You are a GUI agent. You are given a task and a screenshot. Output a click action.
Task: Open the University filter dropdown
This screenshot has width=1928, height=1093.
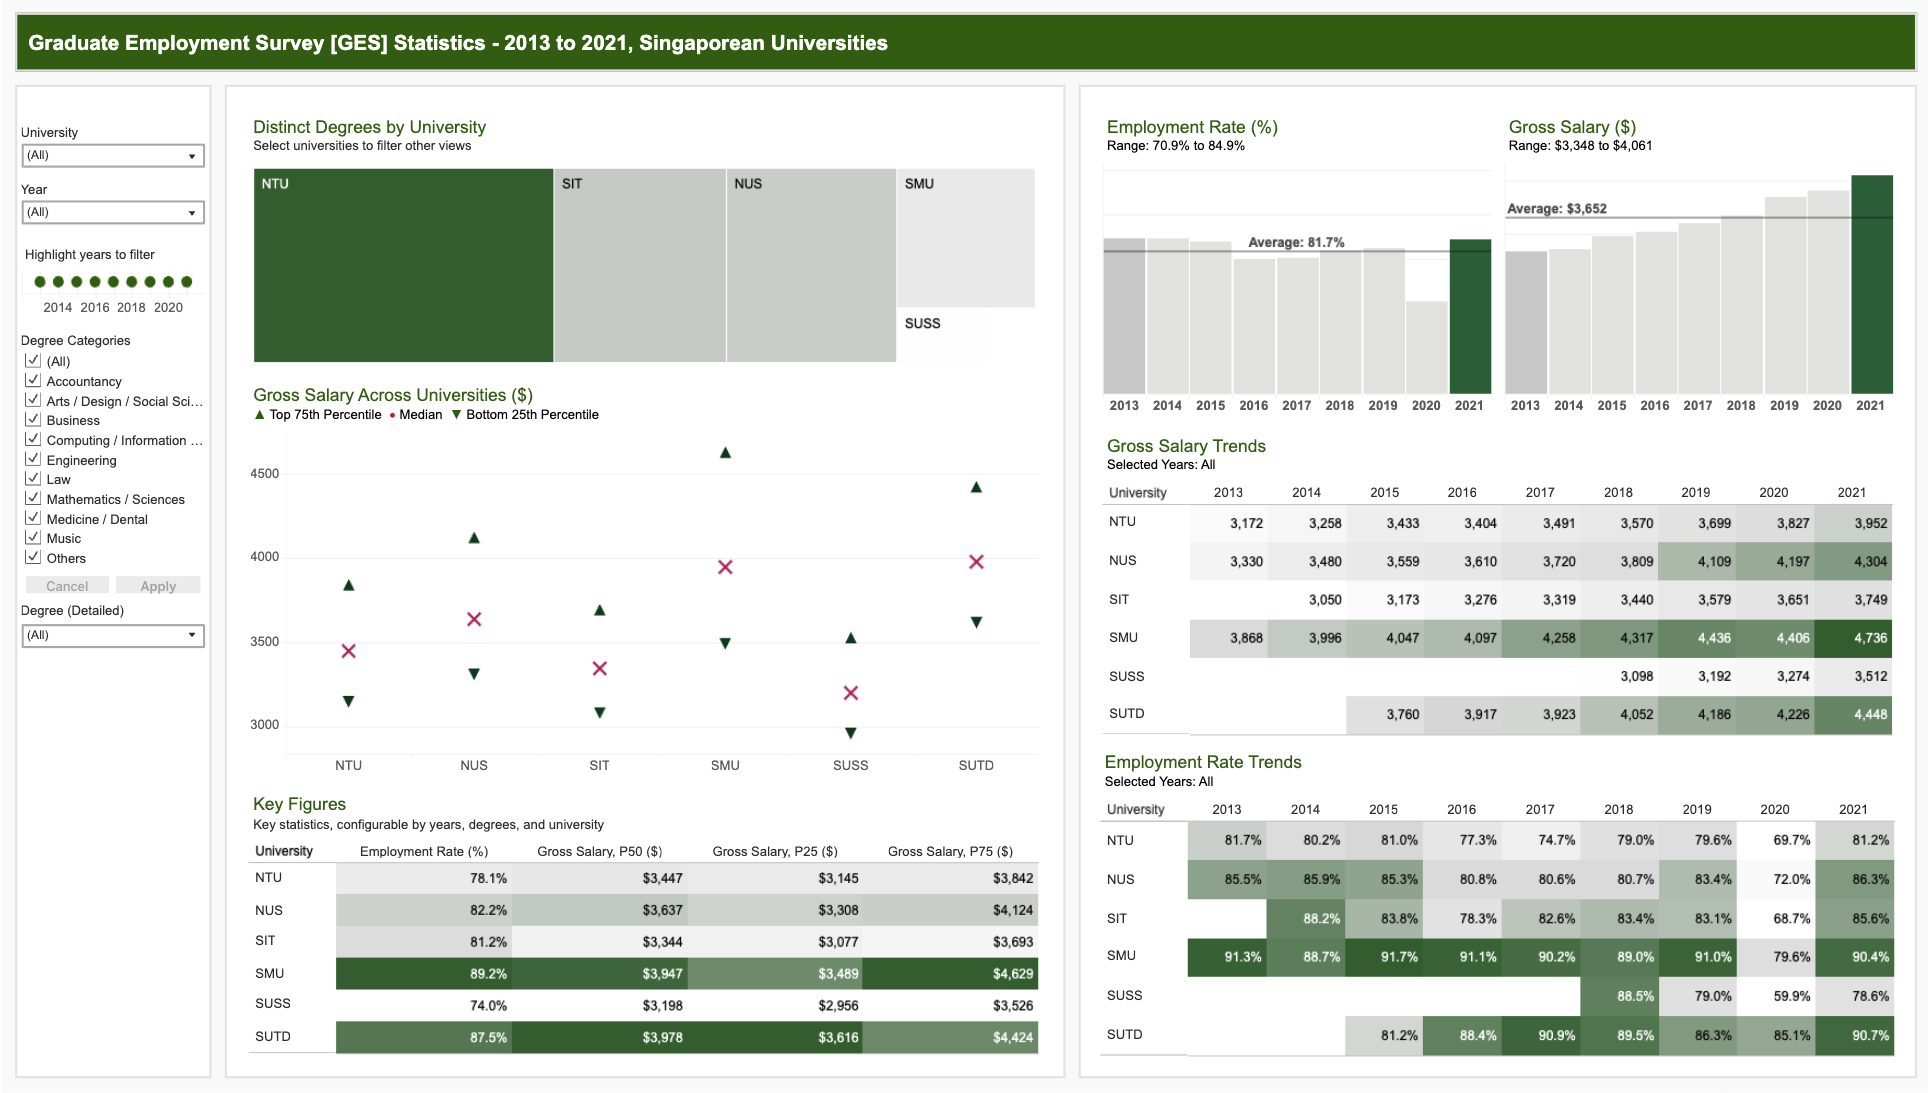pyautogui.click(x=113, y=156)
